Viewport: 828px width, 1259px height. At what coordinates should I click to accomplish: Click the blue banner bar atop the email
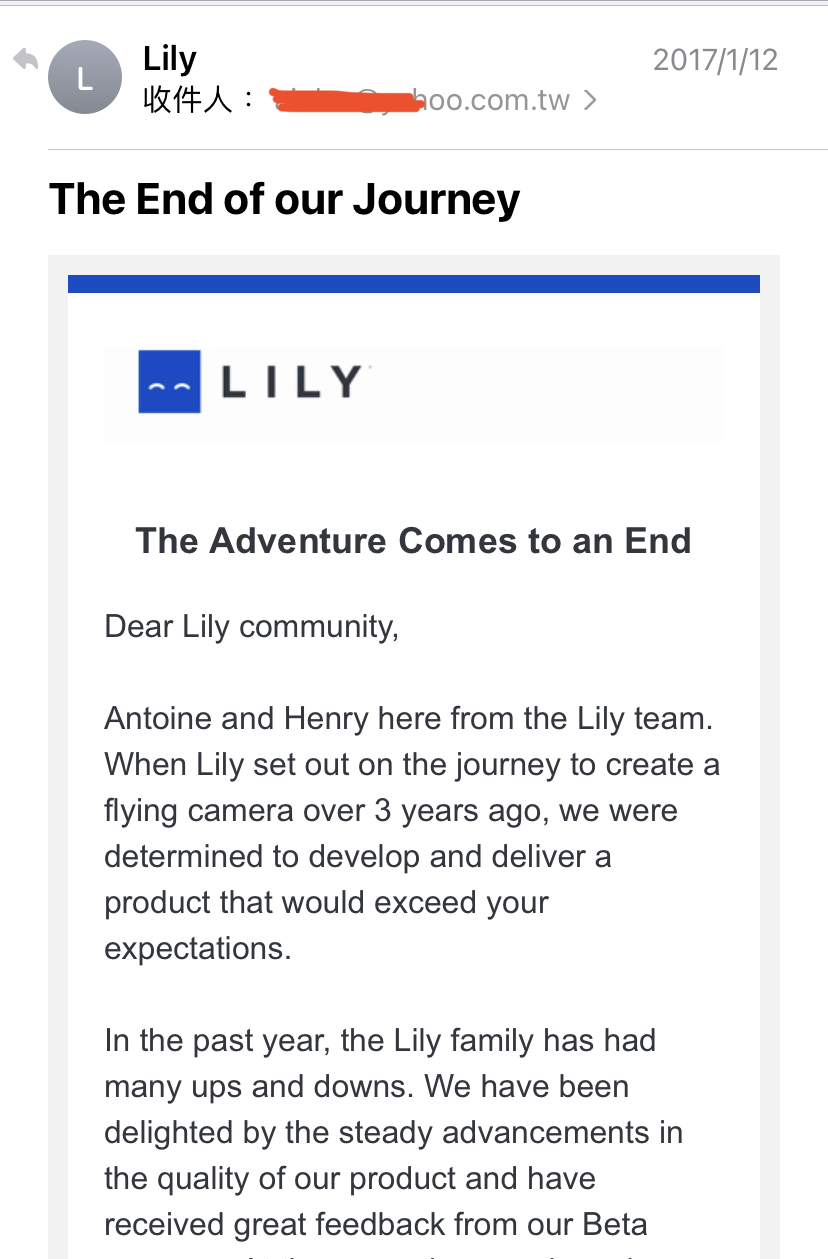[414, 284]
